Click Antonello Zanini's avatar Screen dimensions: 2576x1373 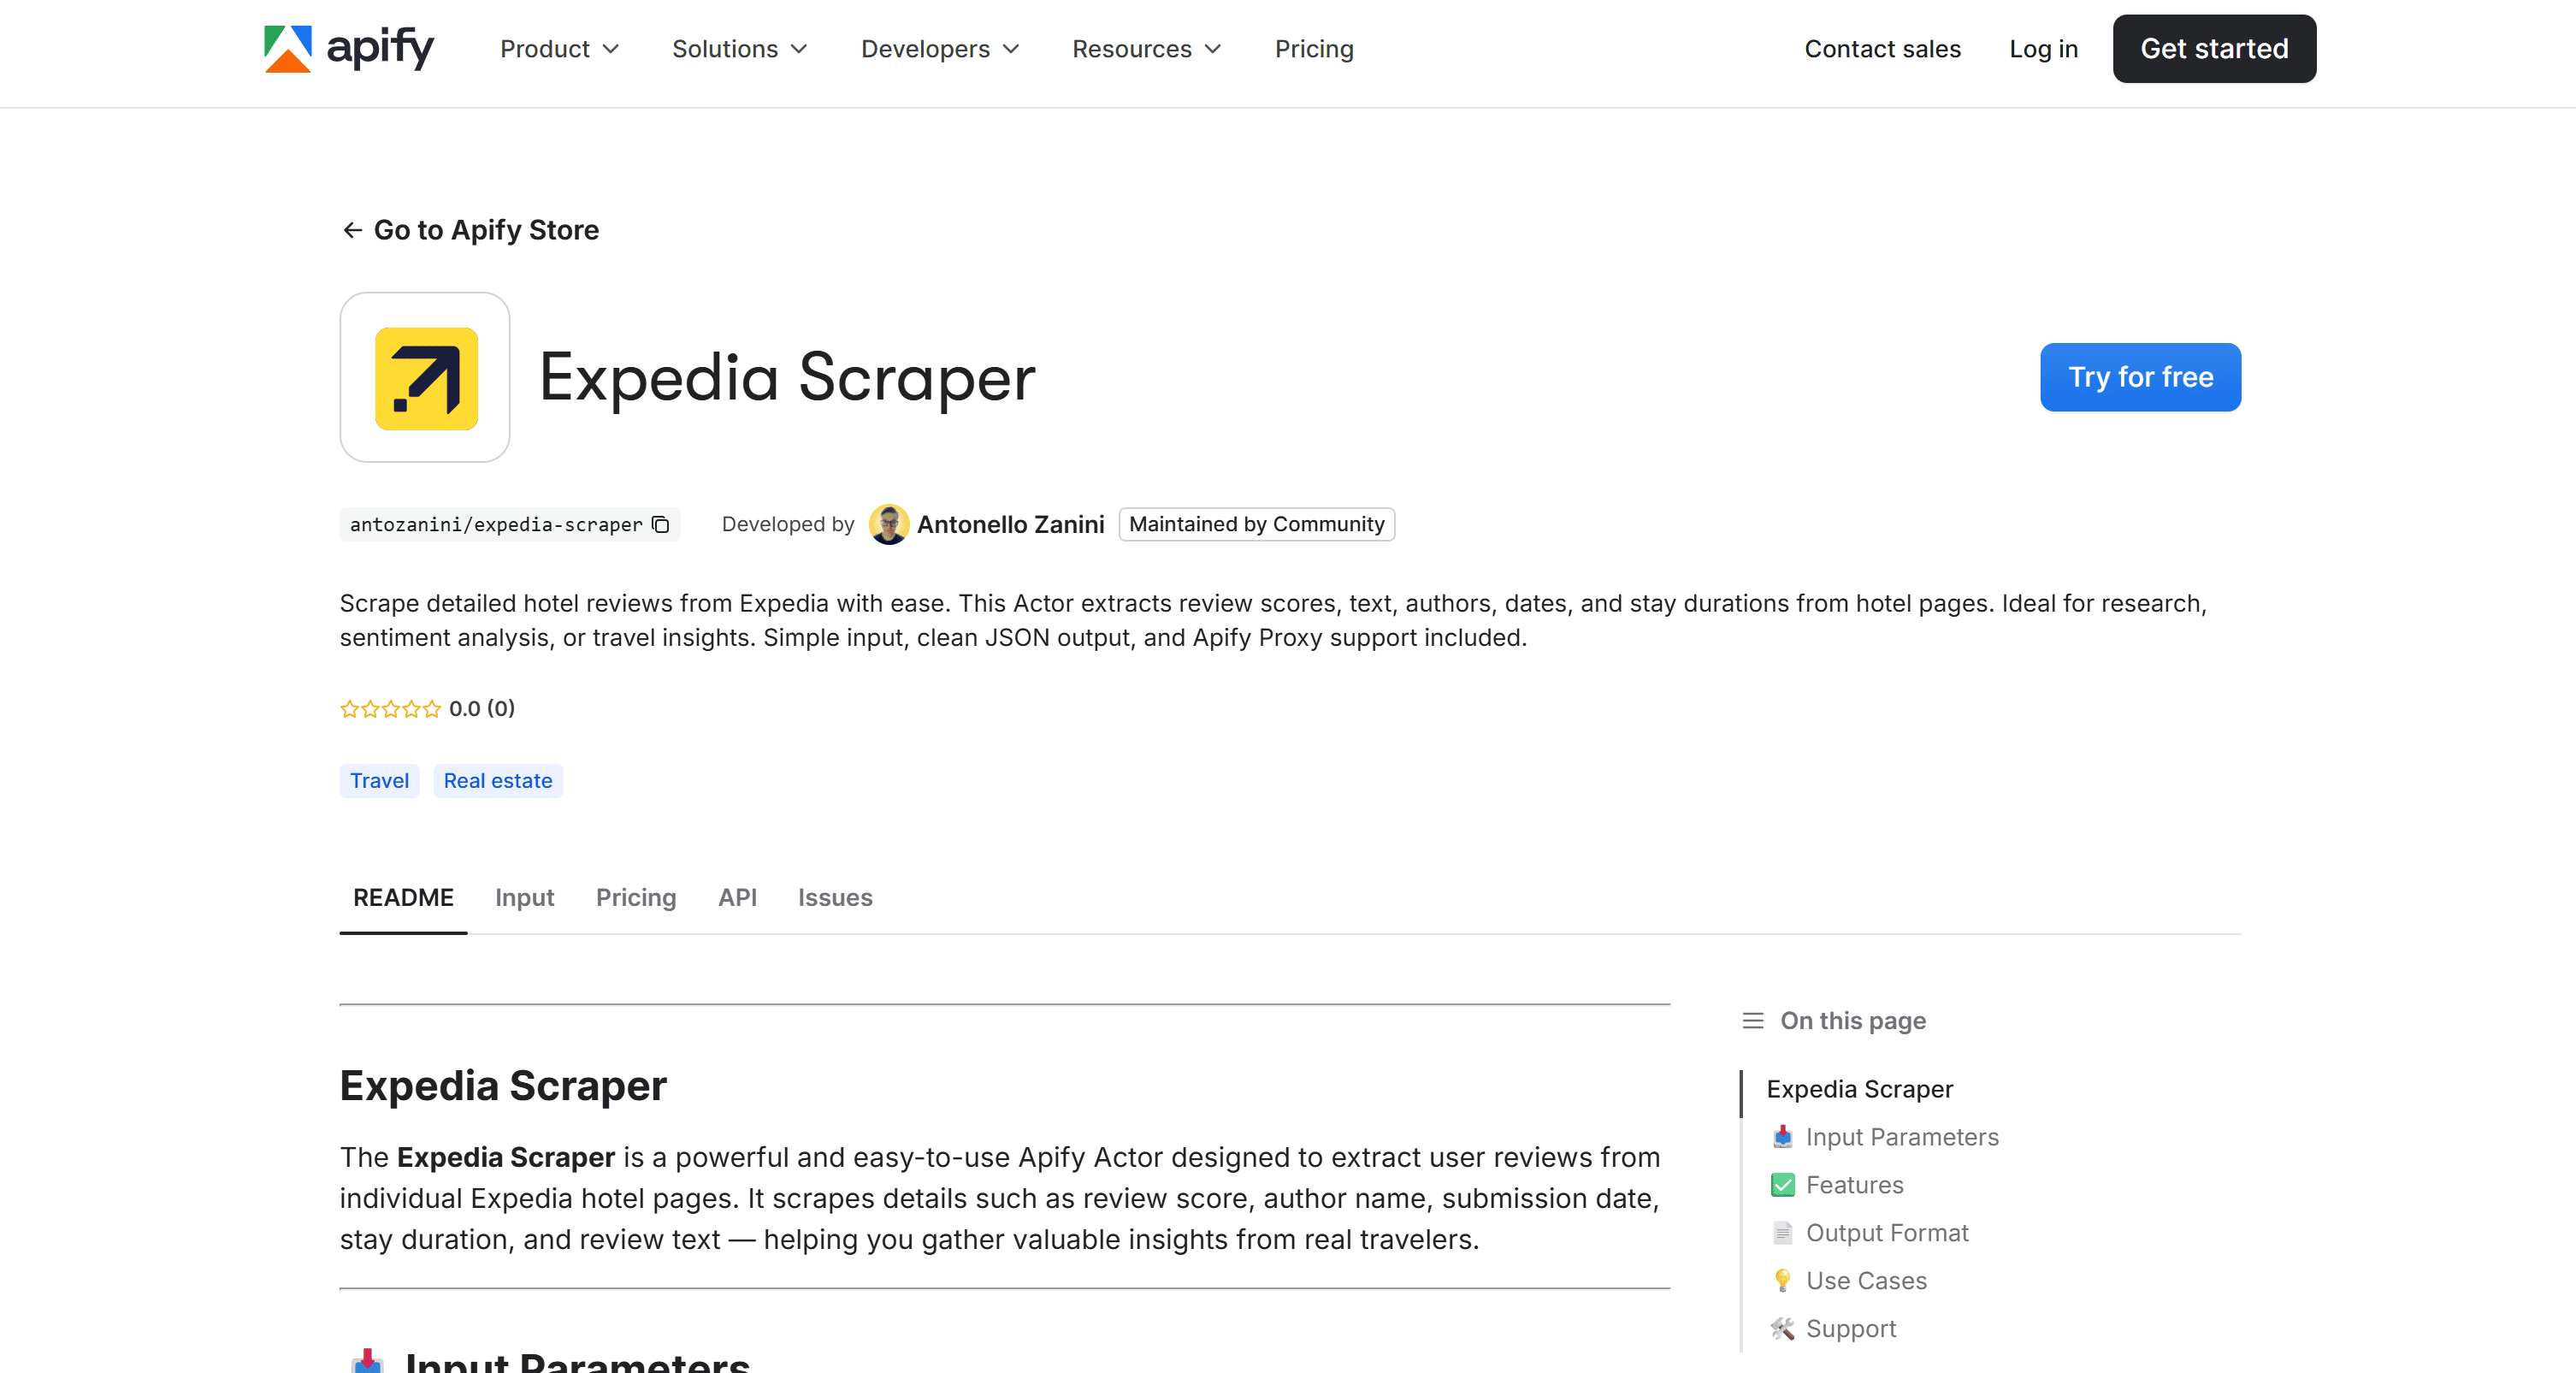click(888, 524)
